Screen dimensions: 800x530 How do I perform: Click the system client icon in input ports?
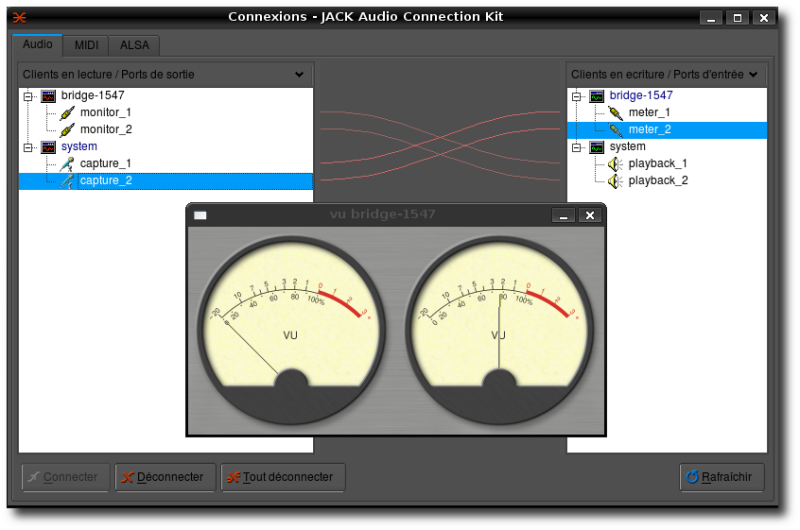pyautogui.click(x=596, y=147)
